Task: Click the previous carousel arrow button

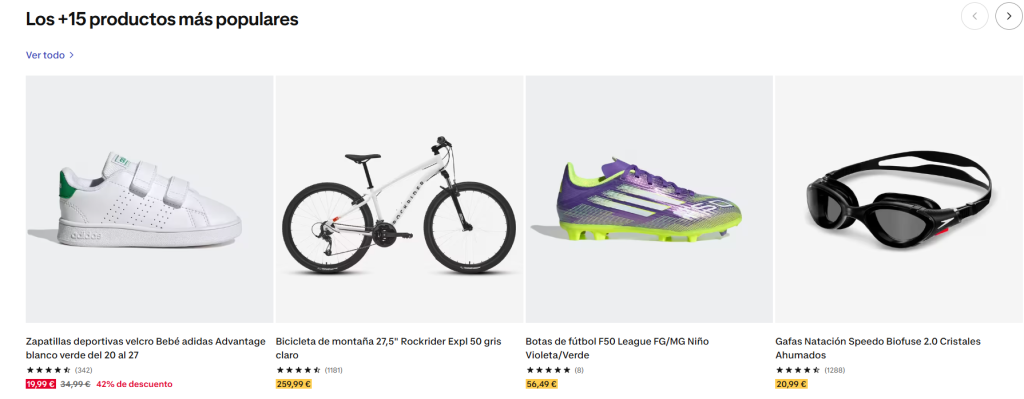Action: [x=975, y=16]
